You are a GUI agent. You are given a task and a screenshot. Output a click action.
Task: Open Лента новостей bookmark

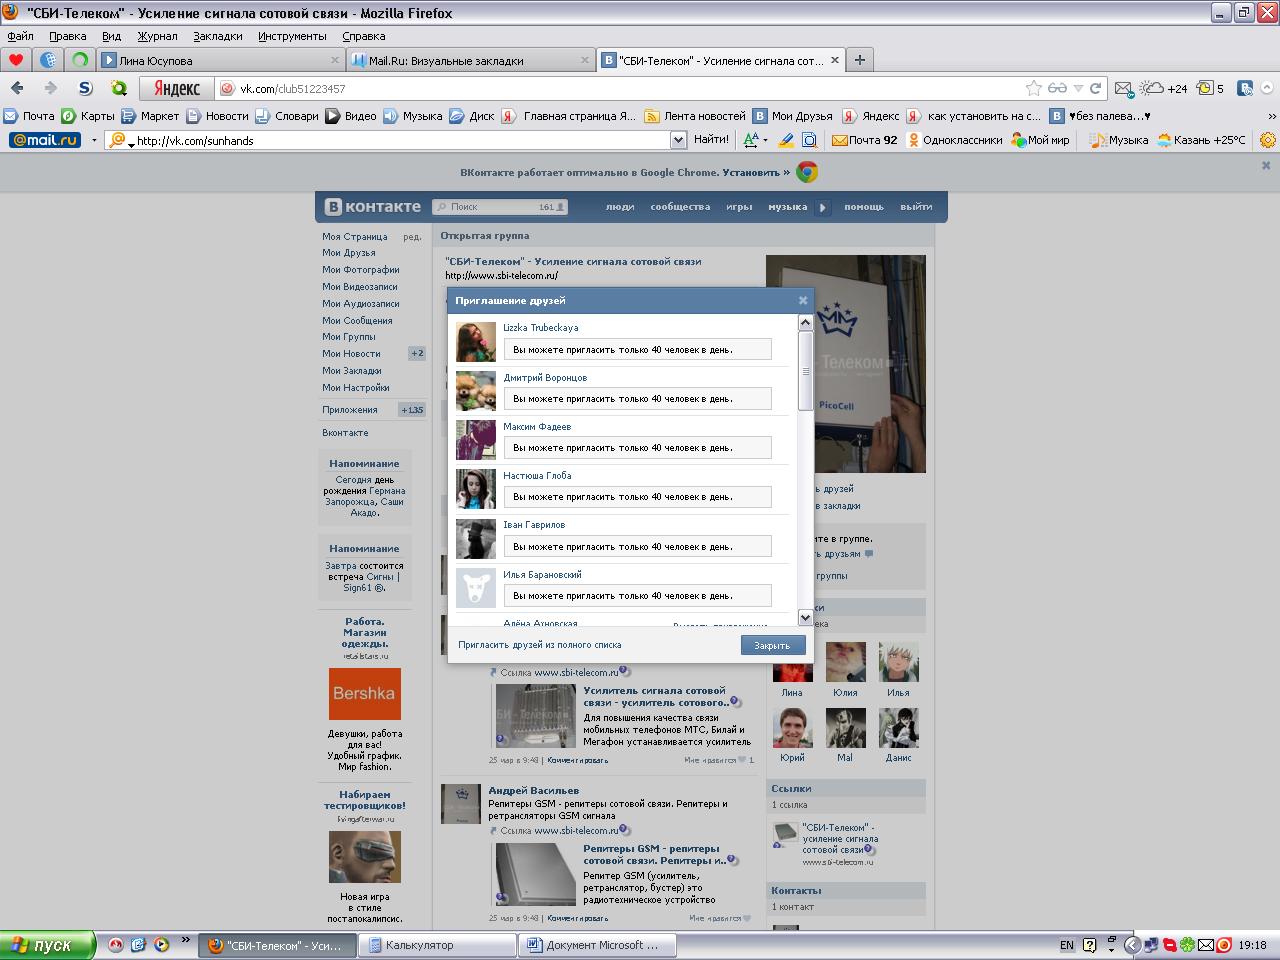pyautogui.click(x=695, y=116)
